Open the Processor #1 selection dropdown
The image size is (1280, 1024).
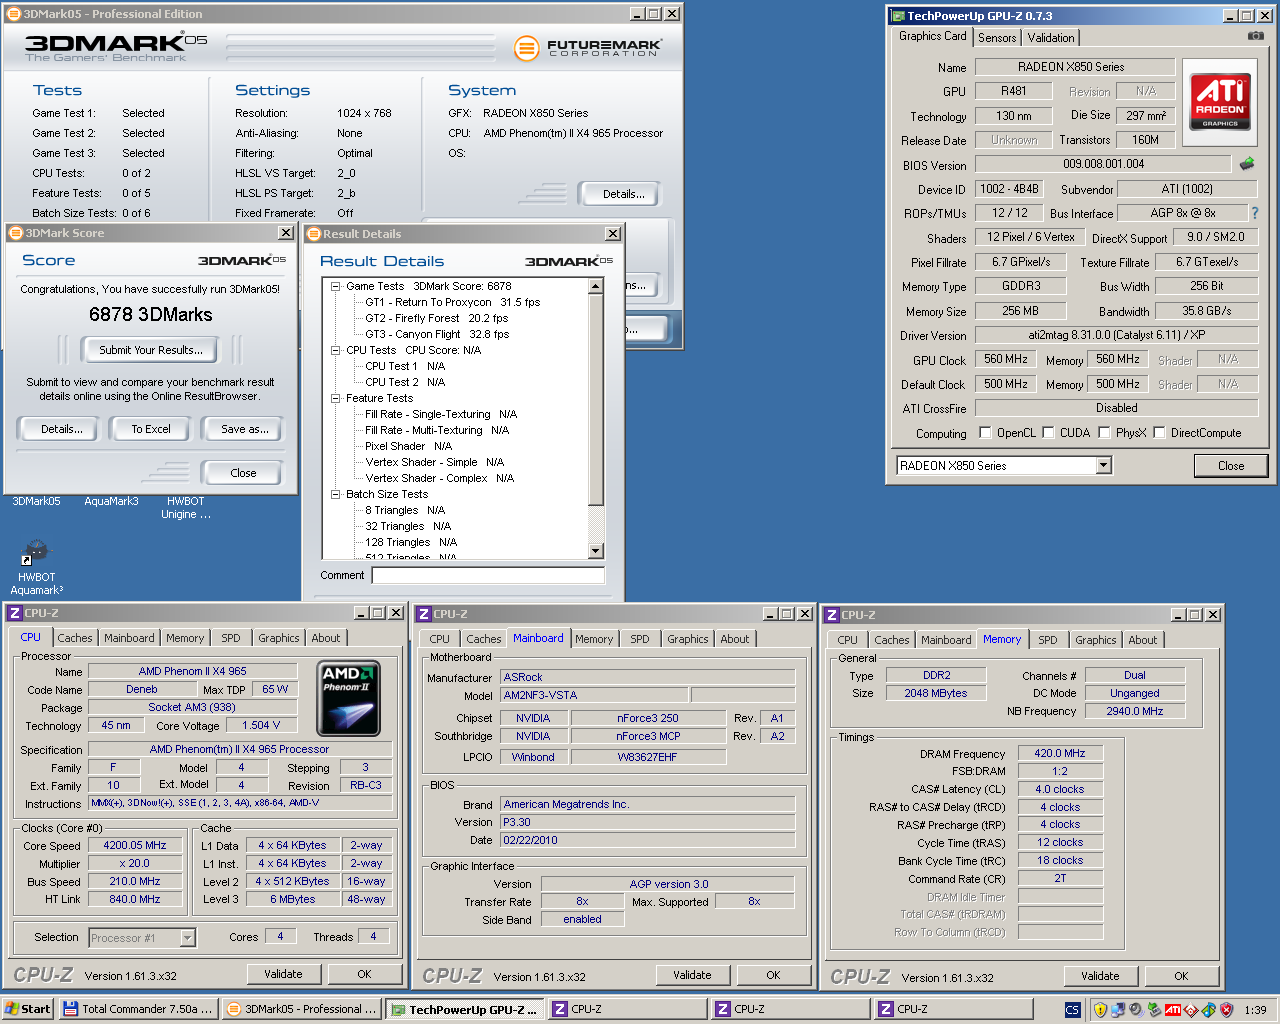click(187, 937)
